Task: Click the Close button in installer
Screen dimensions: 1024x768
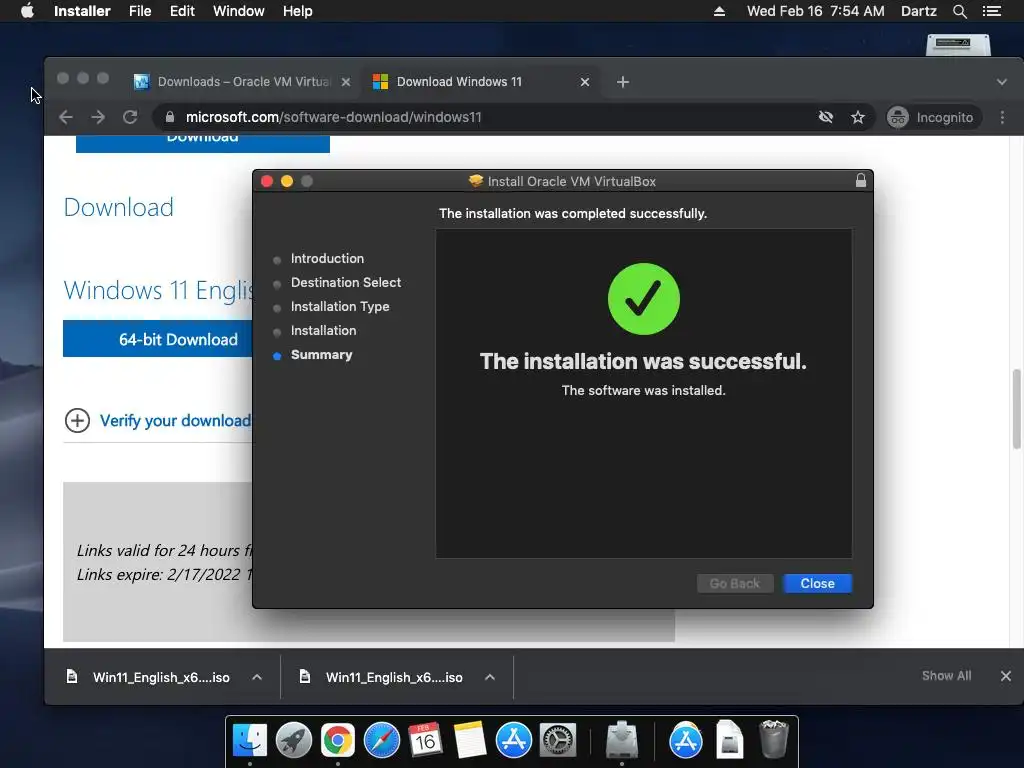Action: [817, 583]
